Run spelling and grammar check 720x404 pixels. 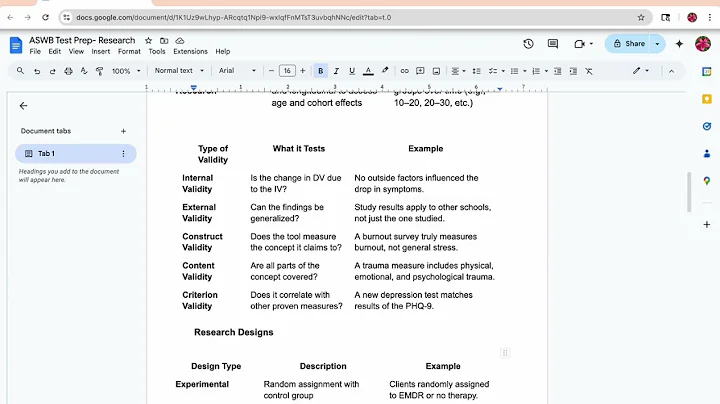(84, 71)
